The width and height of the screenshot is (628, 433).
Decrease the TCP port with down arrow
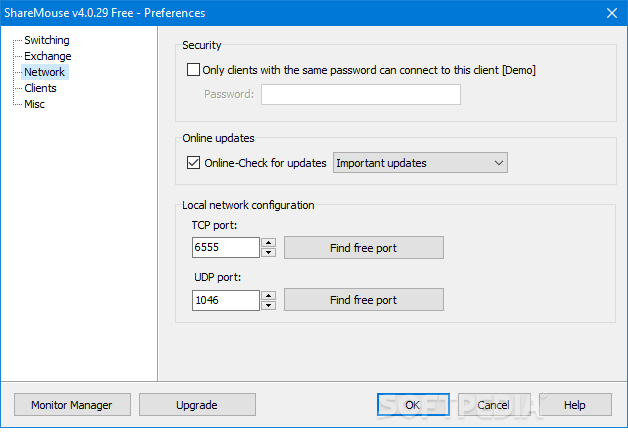268,252
